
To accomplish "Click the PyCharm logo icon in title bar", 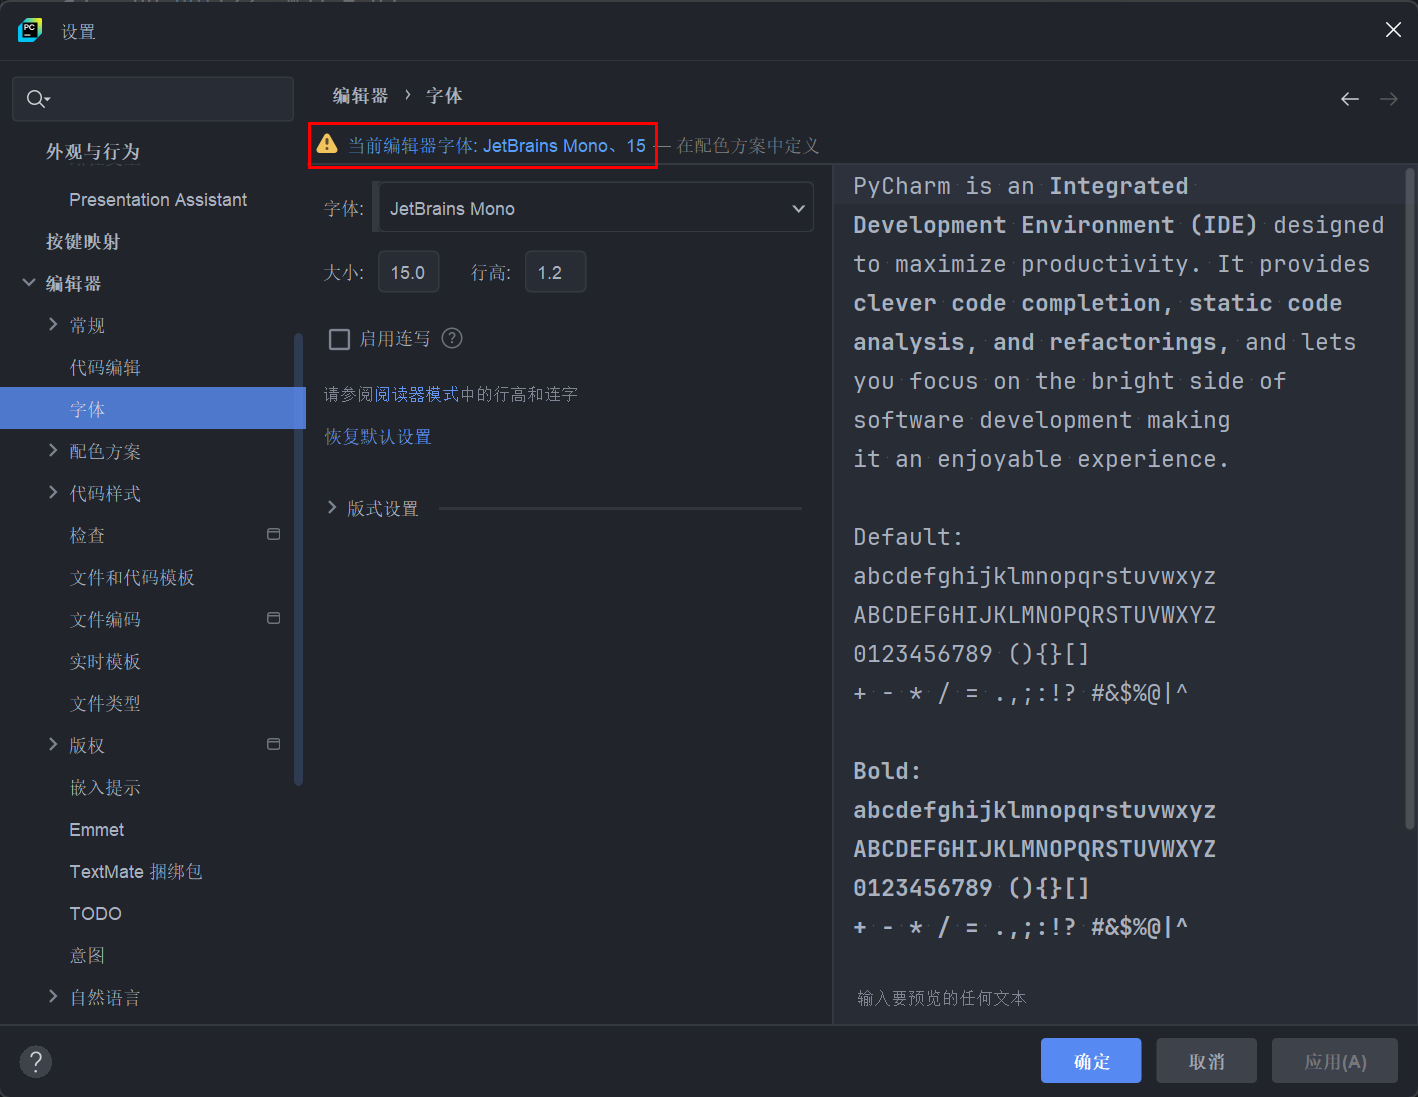I will click(x=30, y=30).
